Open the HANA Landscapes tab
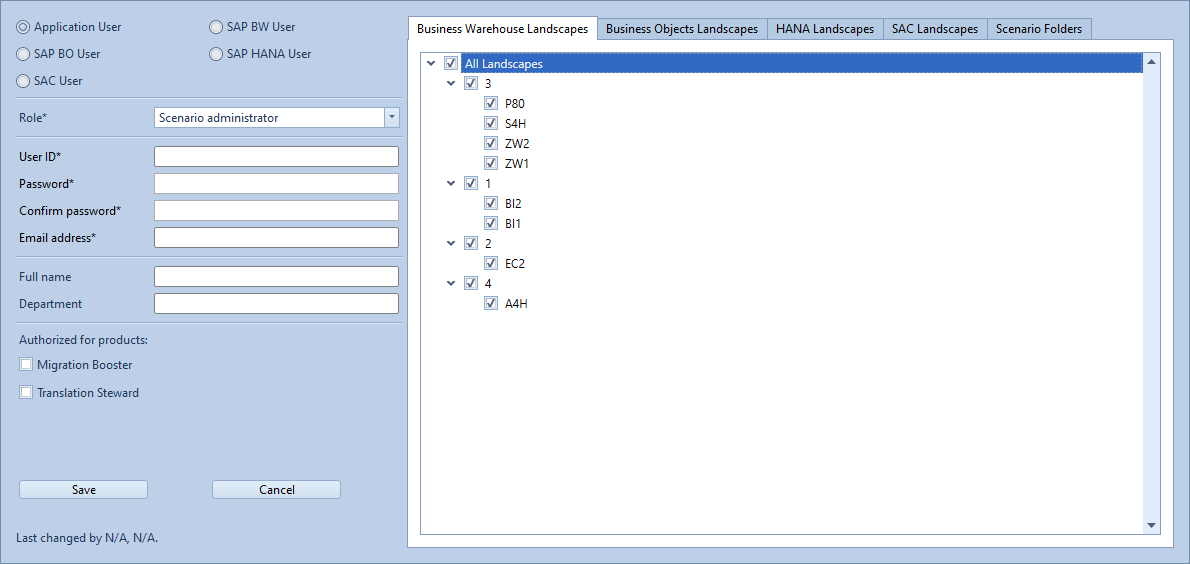The height and width of the screenshot is (564, 1190). (825, 29)
